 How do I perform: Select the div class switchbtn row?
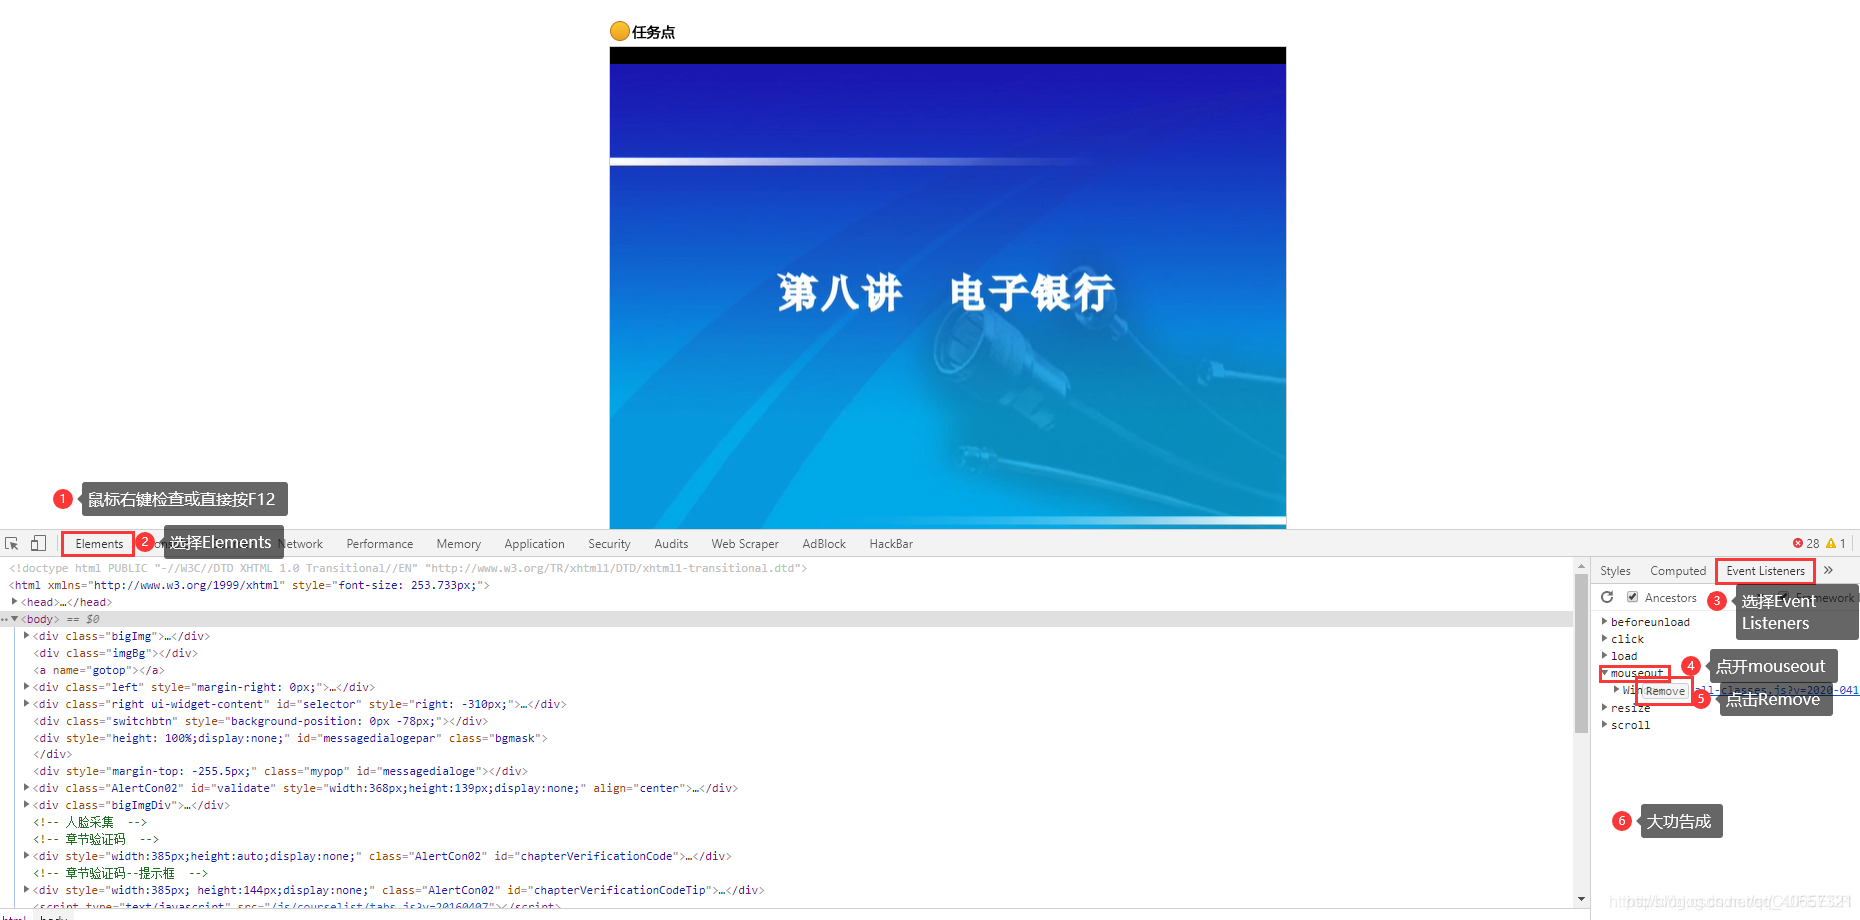pyautogui.click(x=786, y=721)
